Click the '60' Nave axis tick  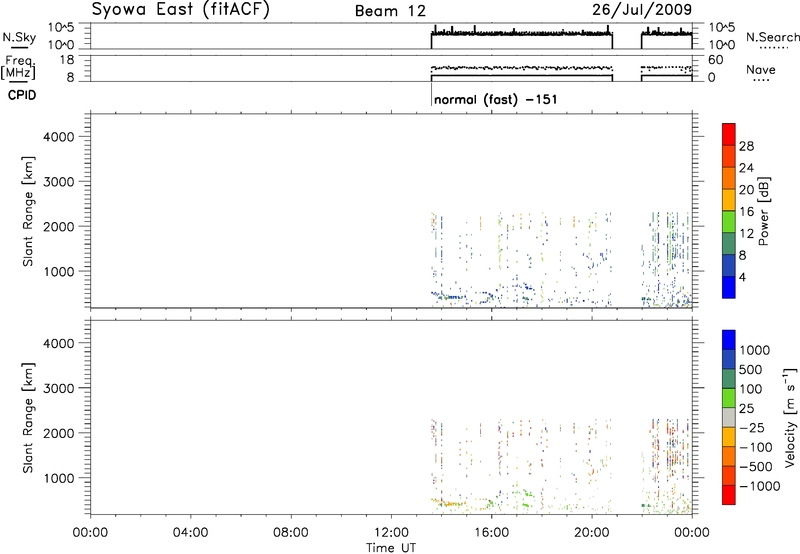[x=716, y=60]
